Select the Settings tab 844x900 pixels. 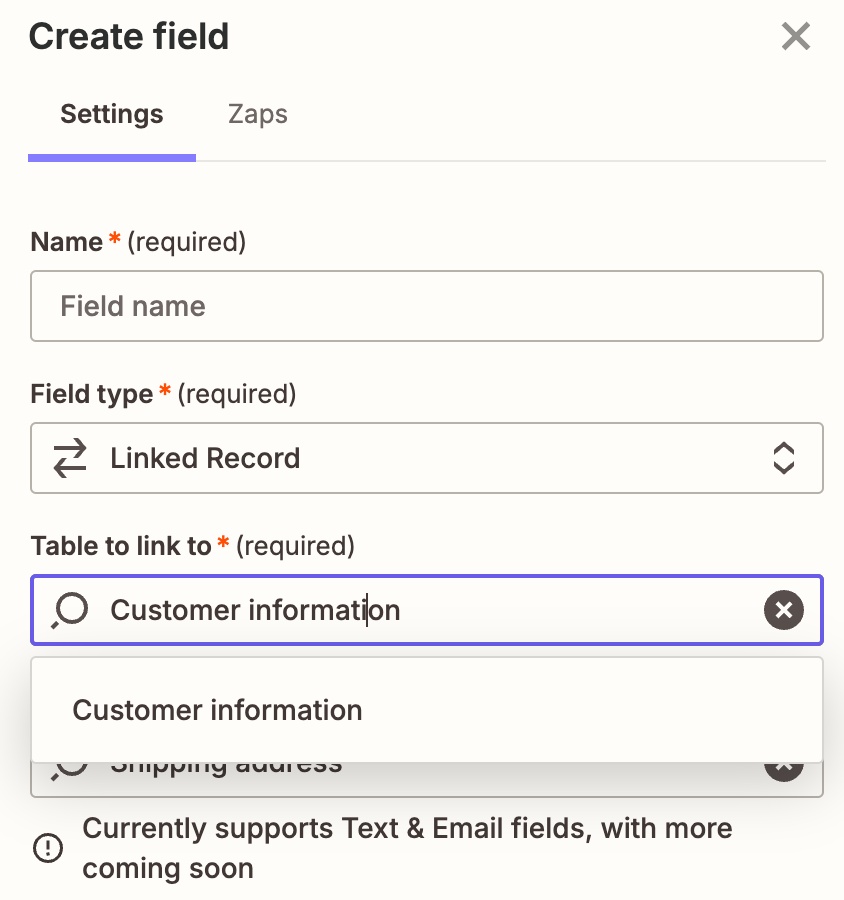[x=112, y=114]
